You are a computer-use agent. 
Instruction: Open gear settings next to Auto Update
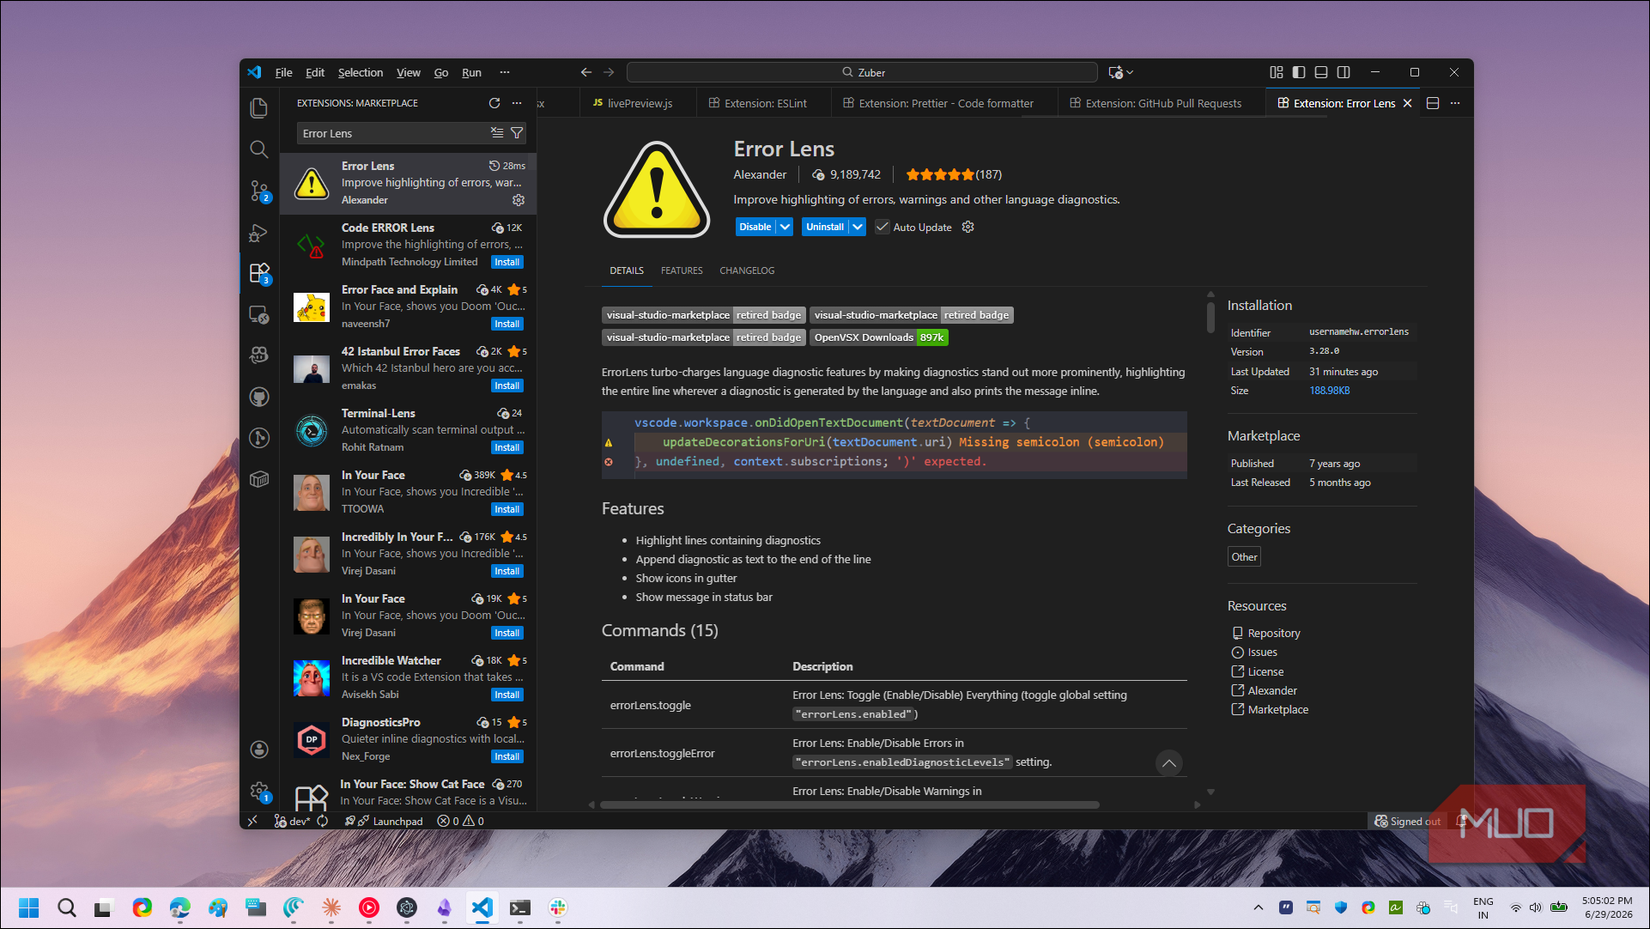click(968, 227)
